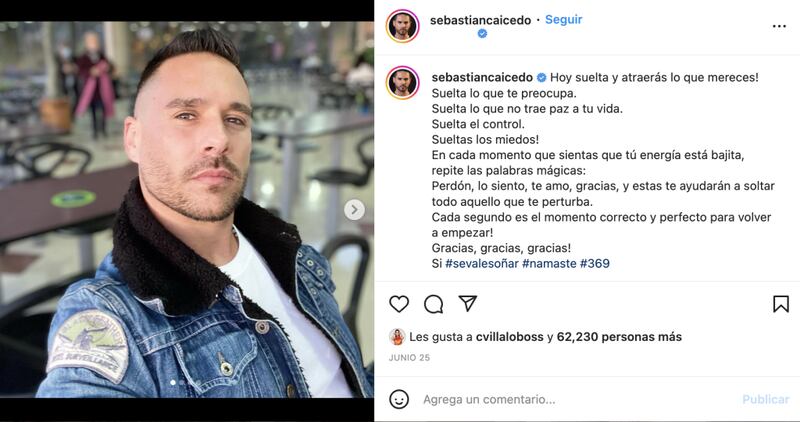Image resolution: width=800 pixels, height=422 pixels.
Task: Go to next photo with carousel arrow
Action: click(354, 210)
